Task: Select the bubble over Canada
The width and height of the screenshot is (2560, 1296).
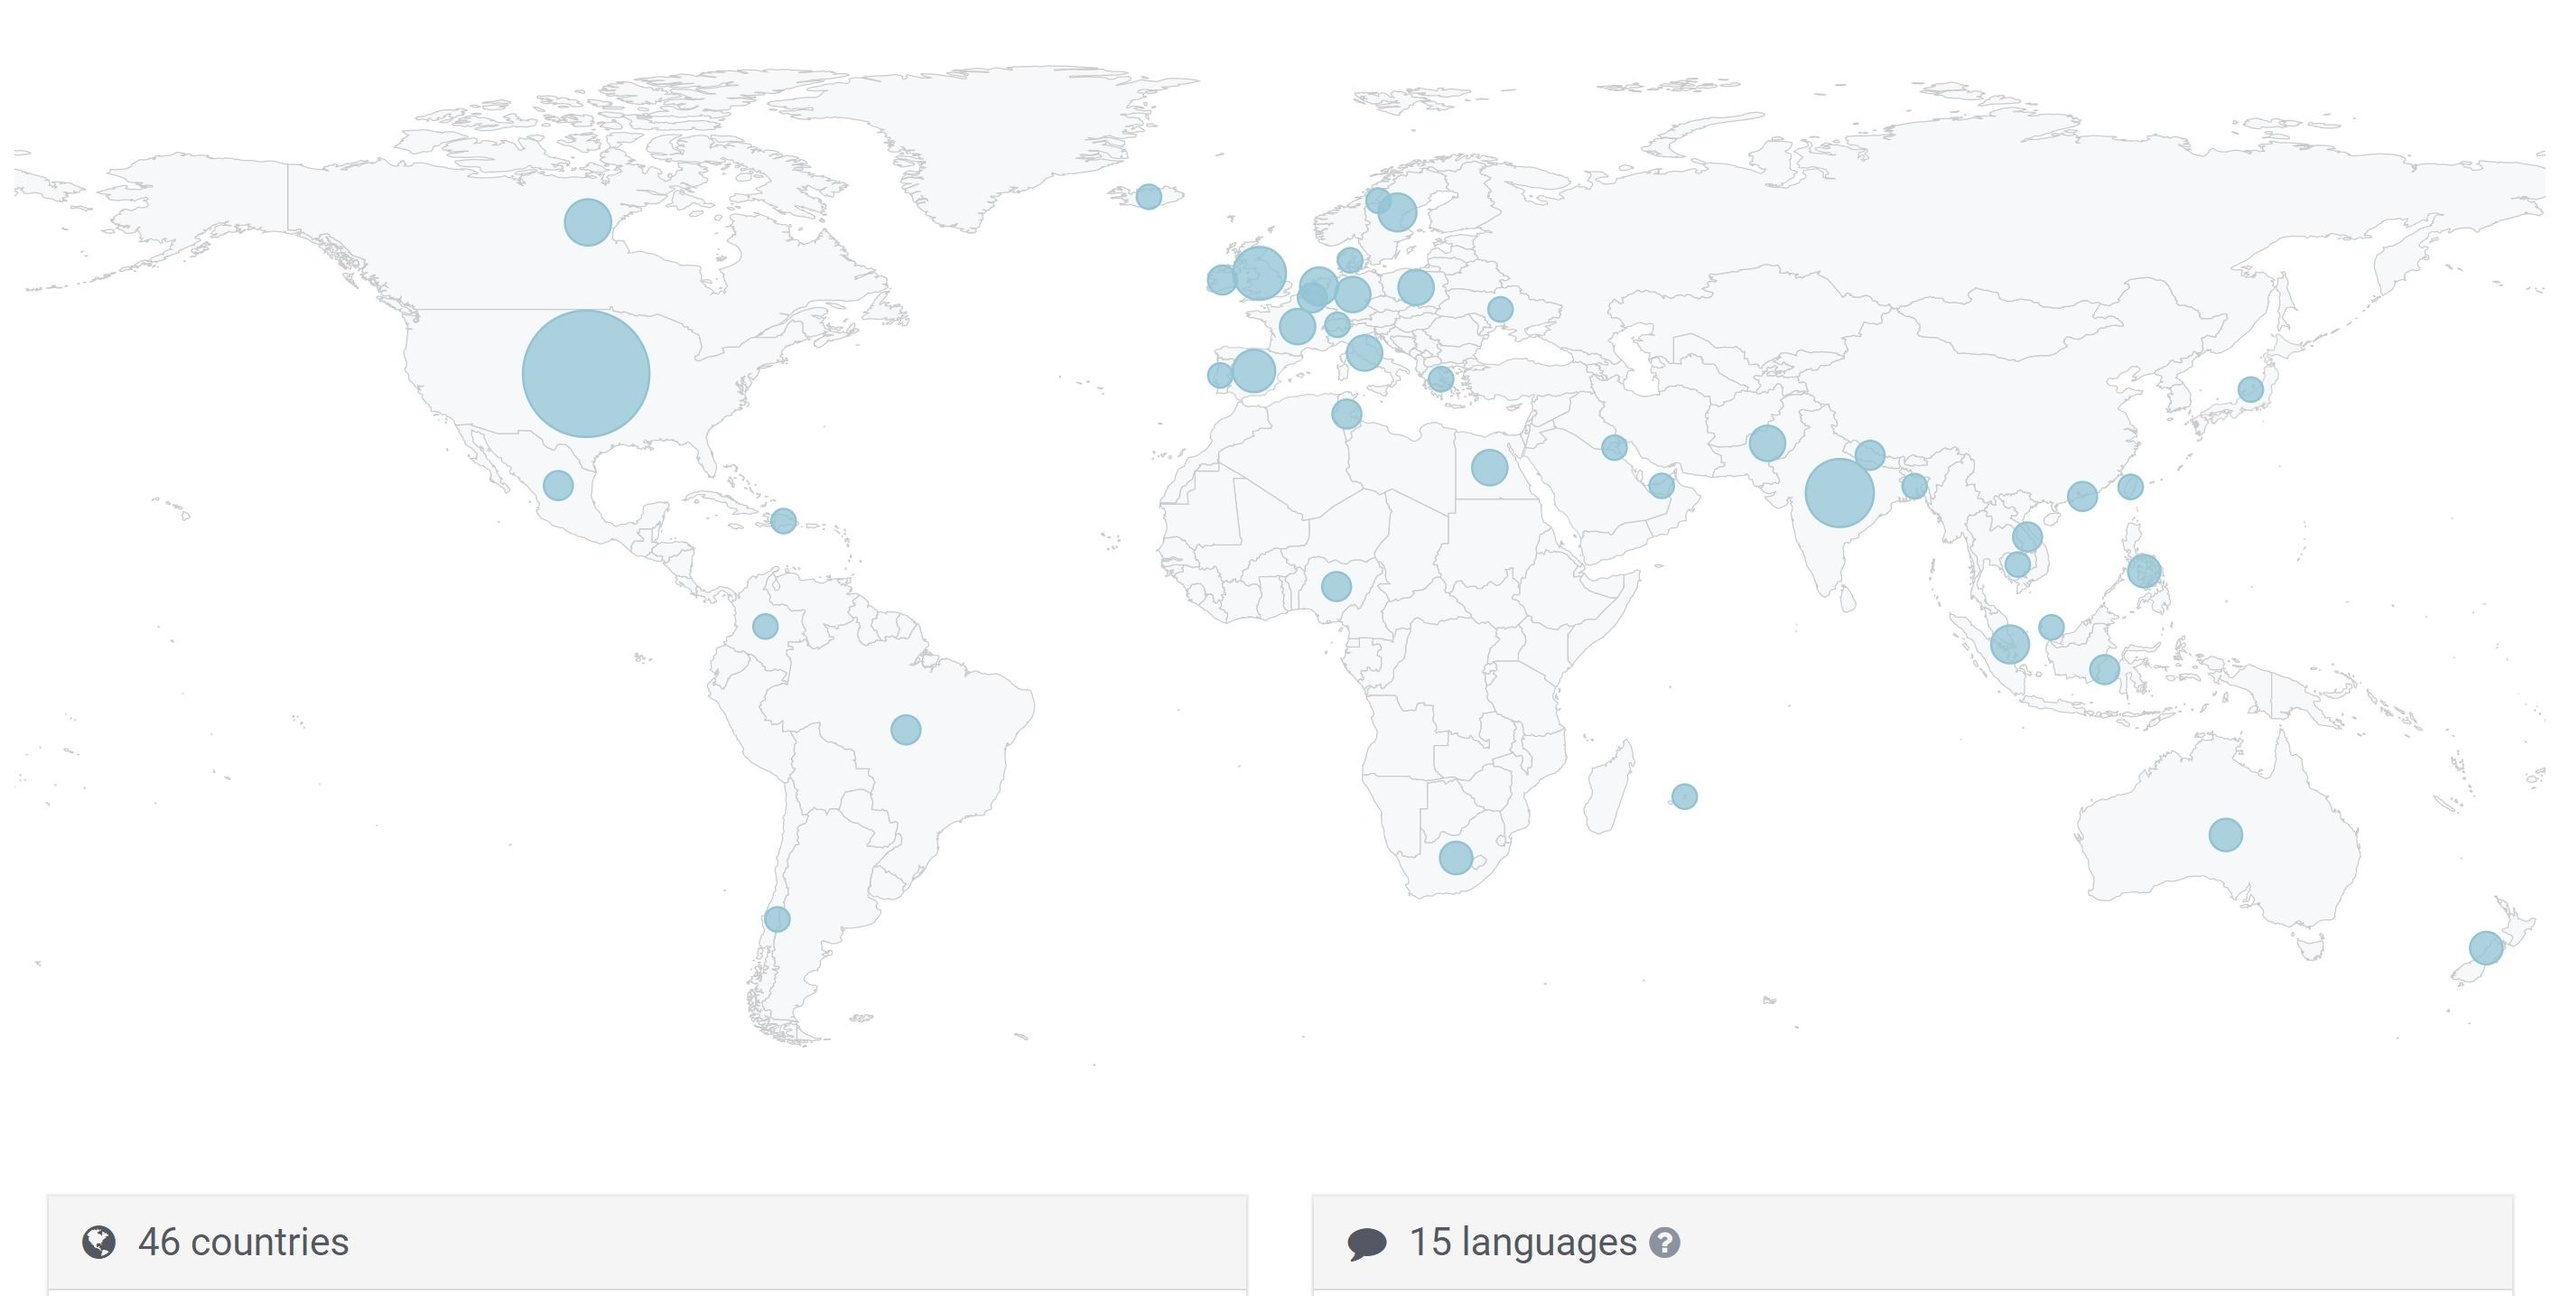Action: (x=587, y=222)
